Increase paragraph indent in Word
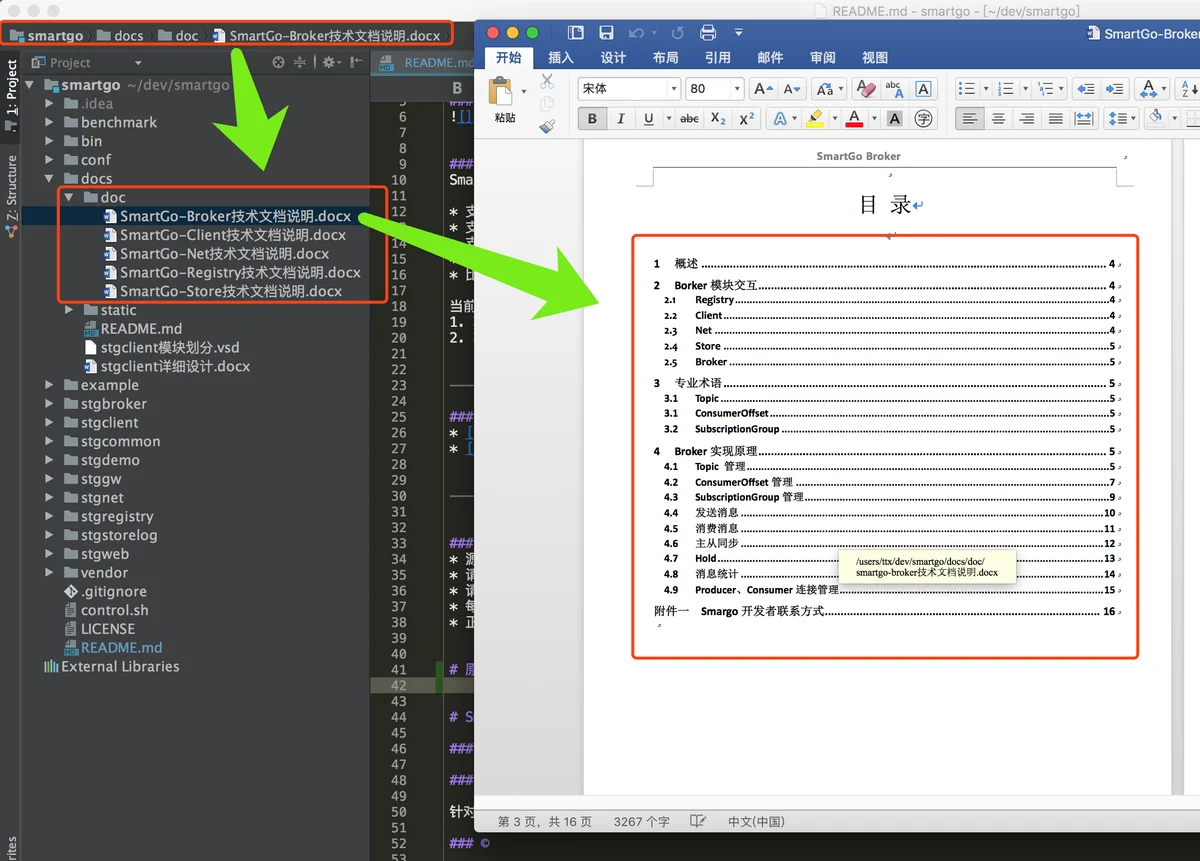 [x=1114, y=89]
